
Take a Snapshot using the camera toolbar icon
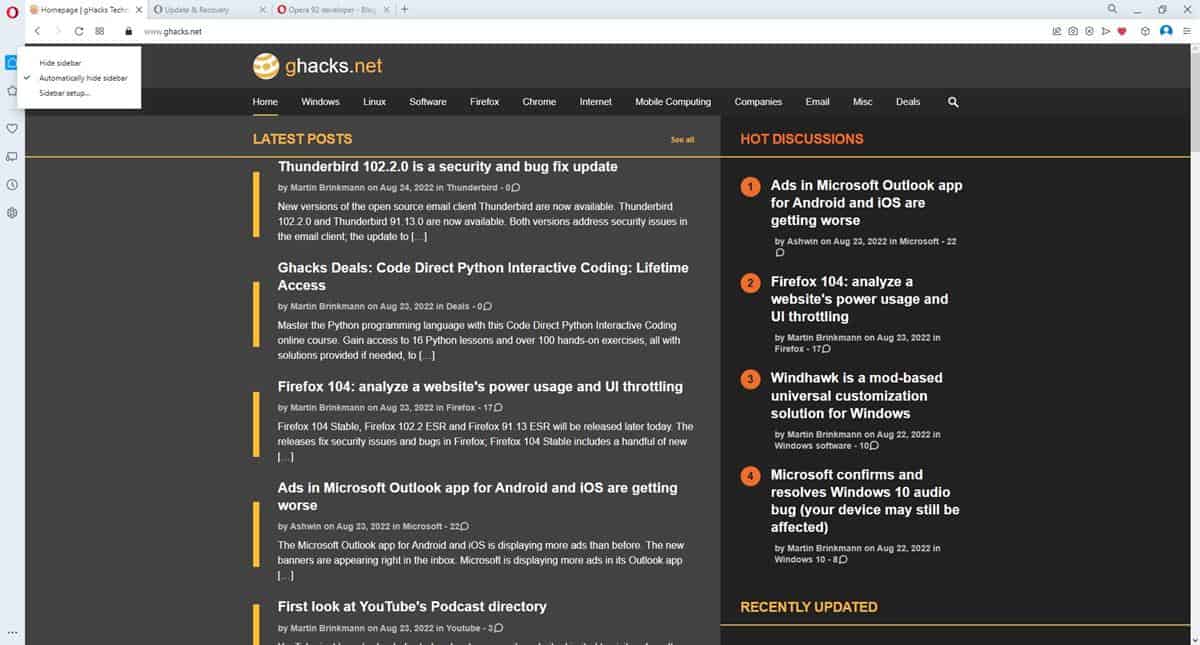1072,31
